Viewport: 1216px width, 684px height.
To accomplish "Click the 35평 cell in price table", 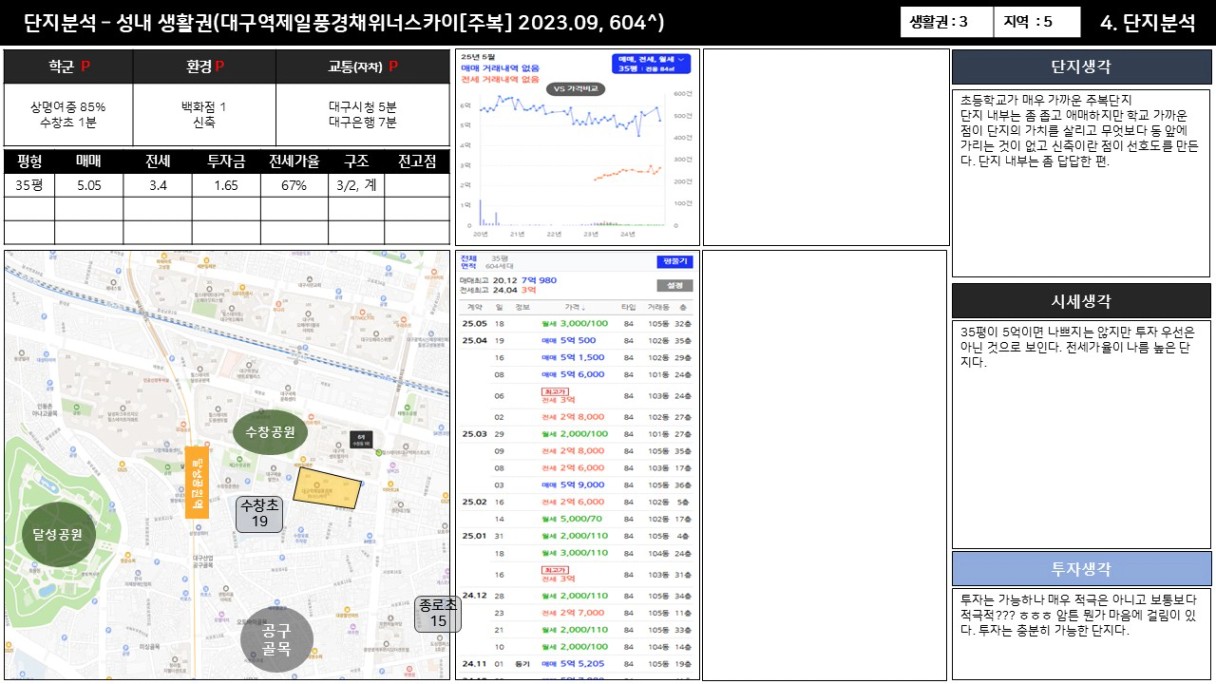I will point(30,185).
